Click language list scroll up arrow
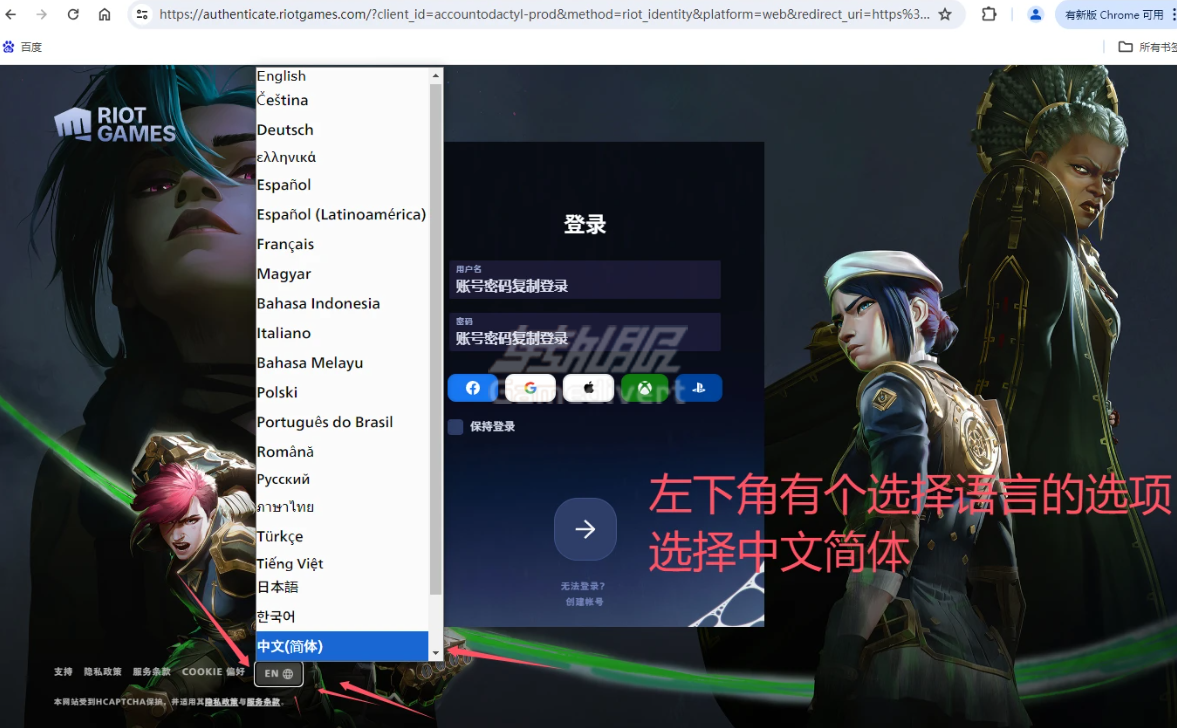1177x728 pixels. pyautogui.click(x=435, y=75)
